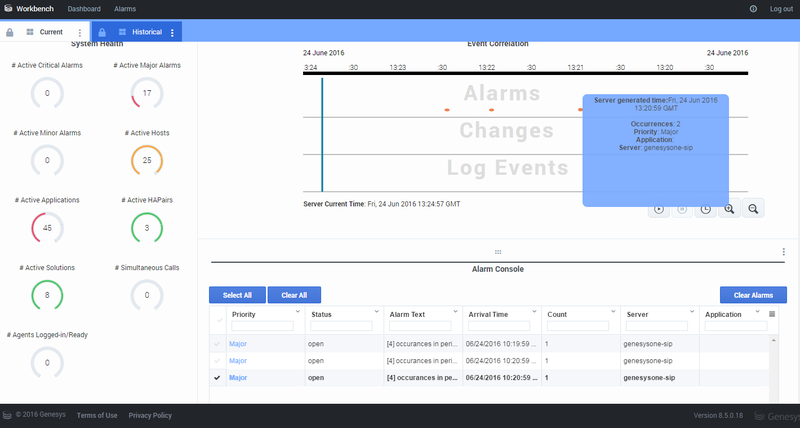Viewport: 800px width, 428px height.
Task: Click the Arrival Time filter input field
Action: (499, 326)
